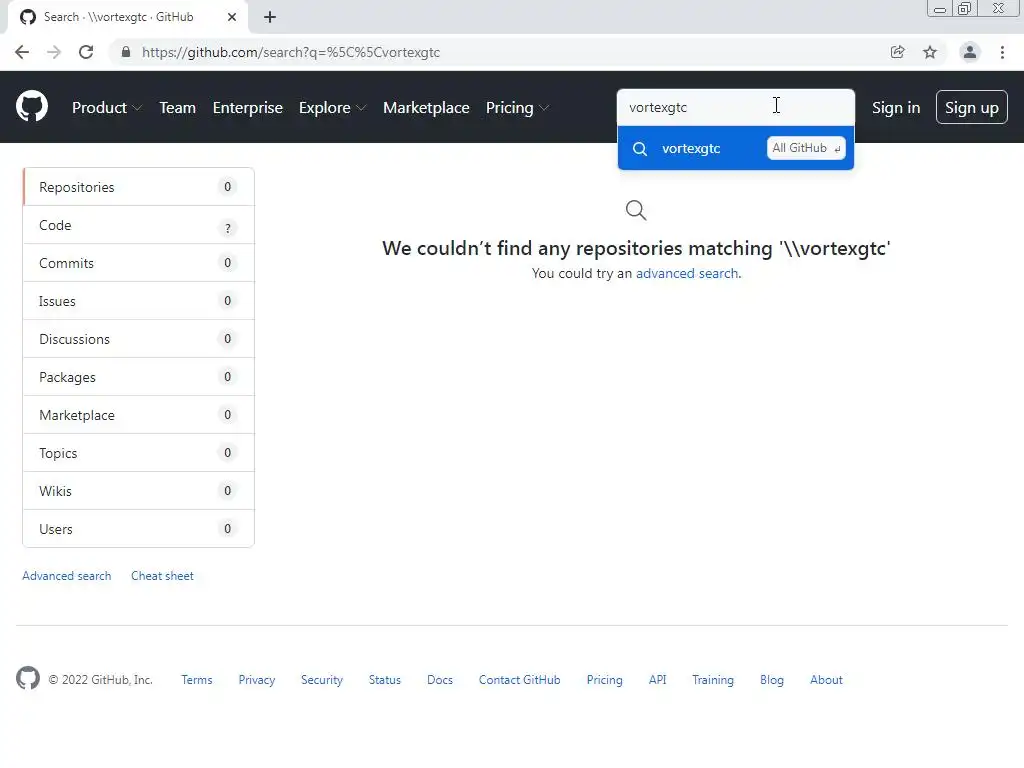The image size is (1024, 768).
Task: Open Security in footer
Action: (321, 679)
